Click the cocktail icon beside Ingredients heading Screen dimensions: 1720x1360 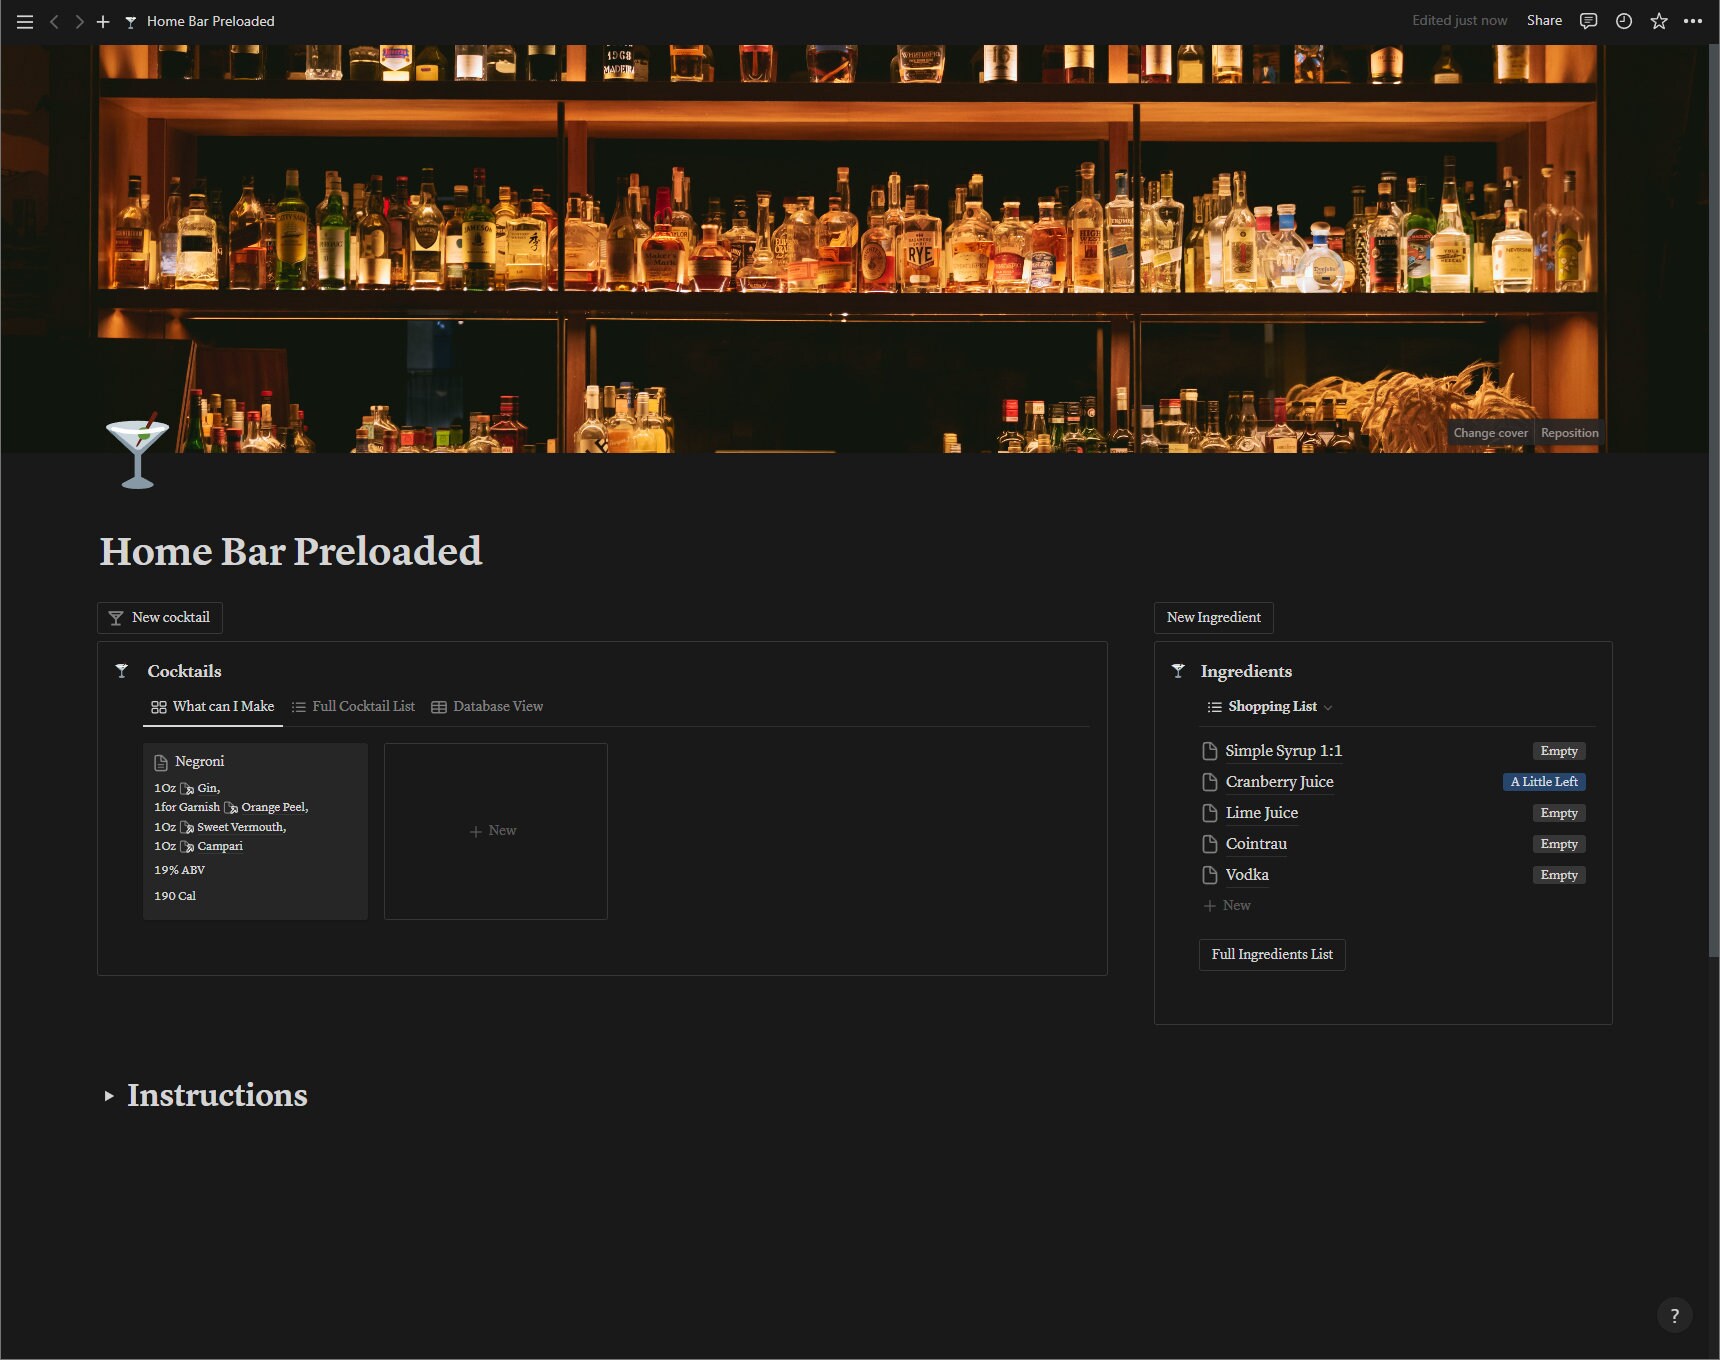[x=1178, y=671]
